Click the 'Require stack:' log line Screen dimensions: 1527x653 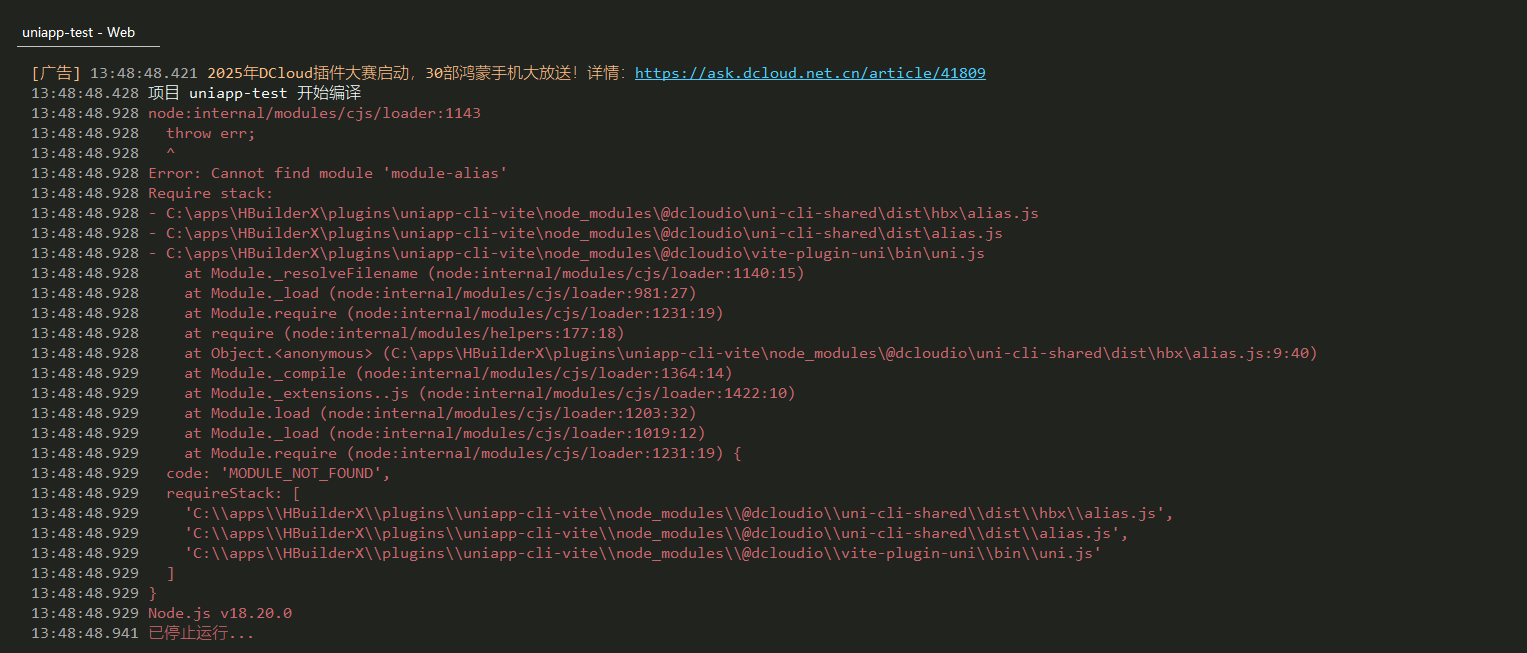click(x=210, y=193)
